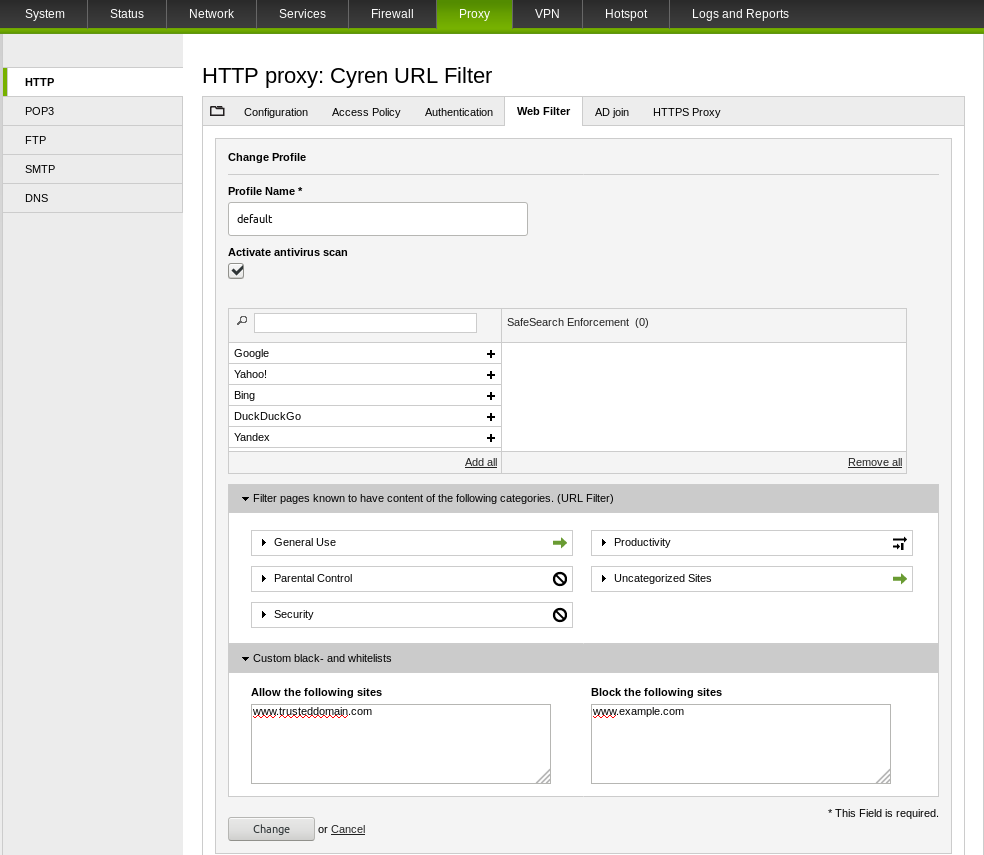
Task: Click the green arrow icon for General Use
Action: click(560, 543)
